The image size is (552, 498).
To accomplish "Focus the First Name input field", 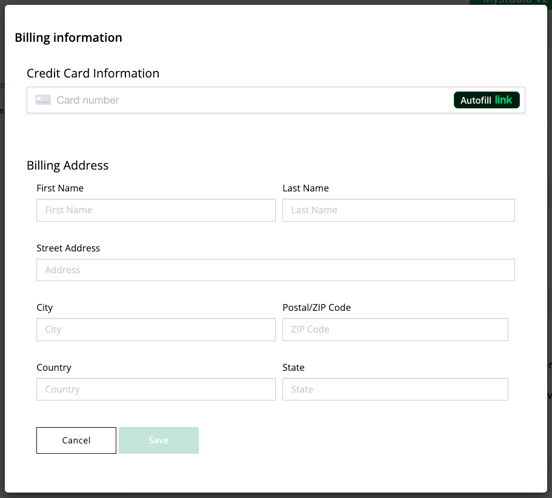I will coord(156,210).
